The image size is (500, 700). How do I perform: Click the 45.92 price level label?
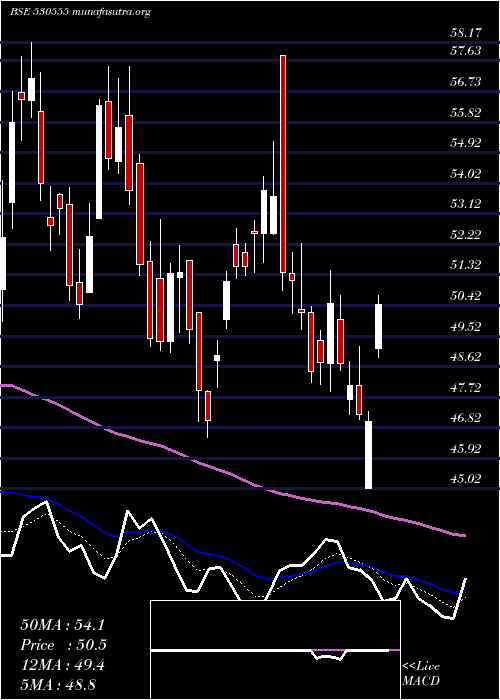[466, 449]
